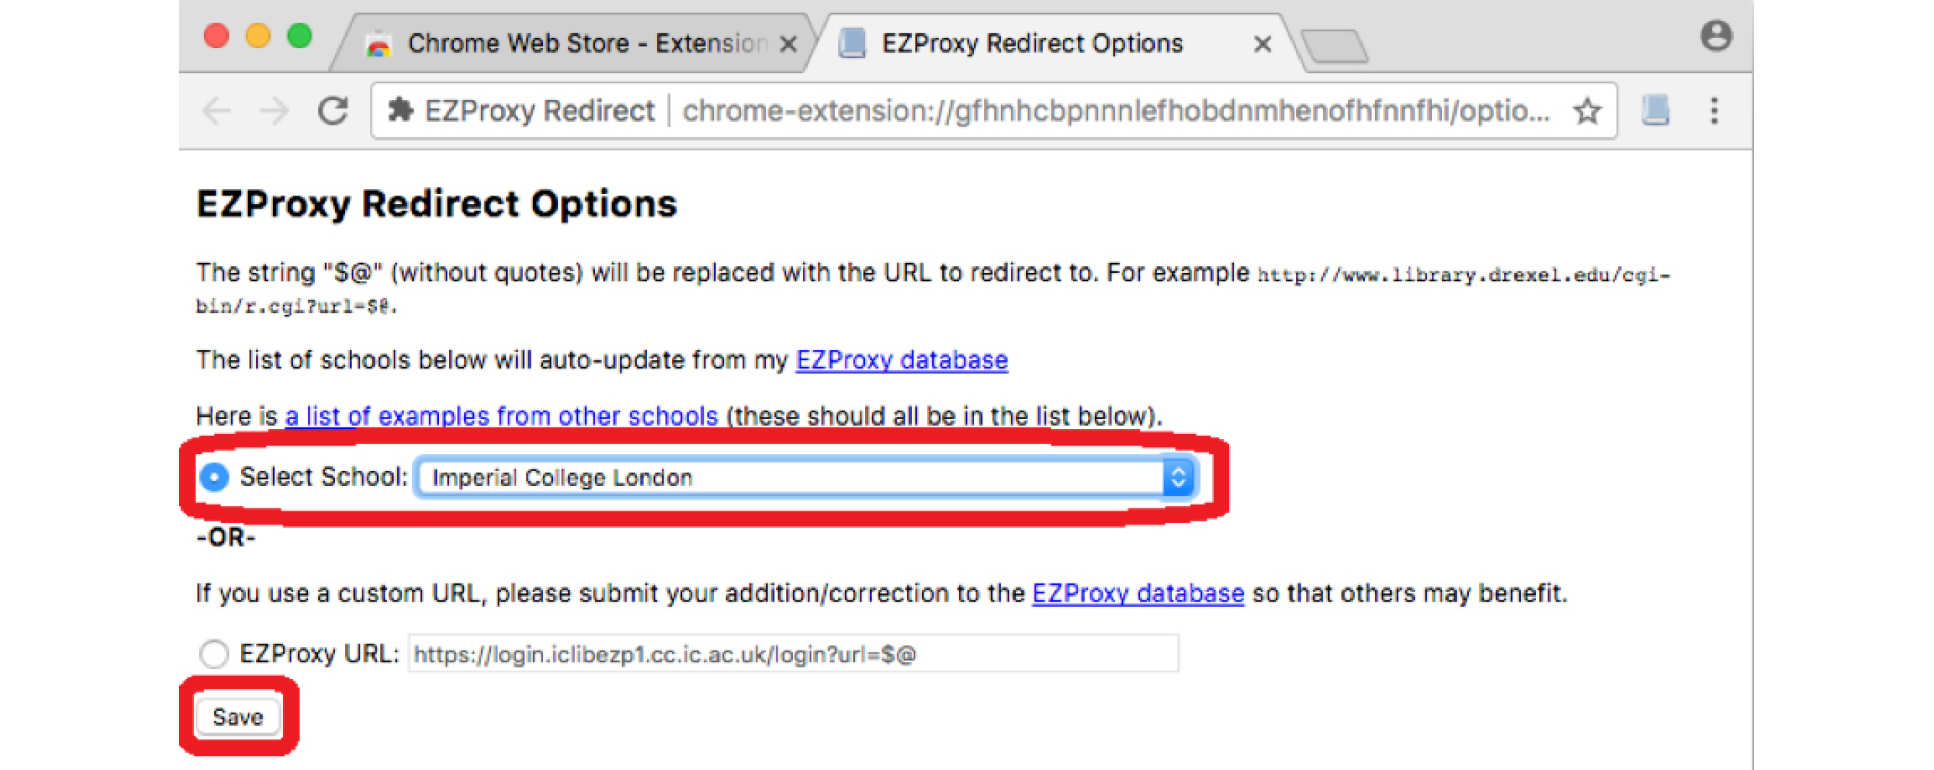Switch to the EZProxy Redirect Options tab
Screen dimensions: 1934x770
click(1032, 43)
